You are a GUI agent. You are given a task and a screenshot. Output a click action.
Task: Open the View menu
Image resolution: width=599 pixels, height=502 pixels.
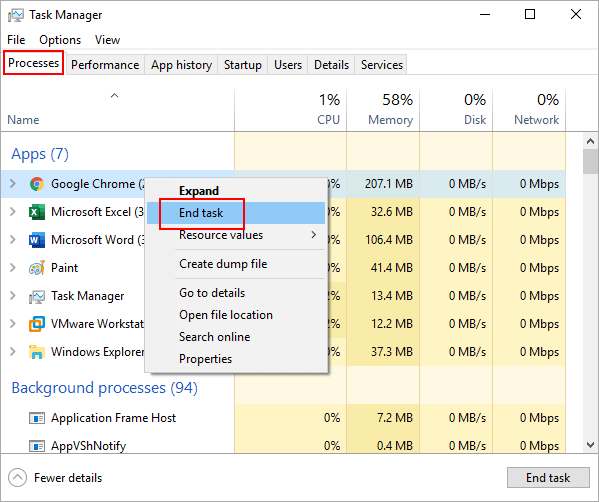click(x=107, y=40)
